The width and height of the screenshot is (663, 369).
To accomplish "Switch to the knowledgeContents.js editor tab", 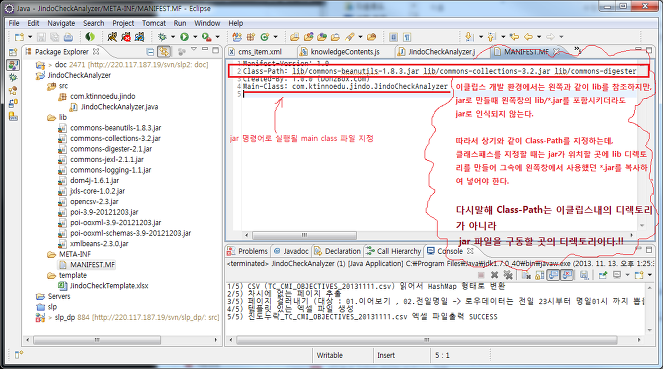I will coord(340,52).
